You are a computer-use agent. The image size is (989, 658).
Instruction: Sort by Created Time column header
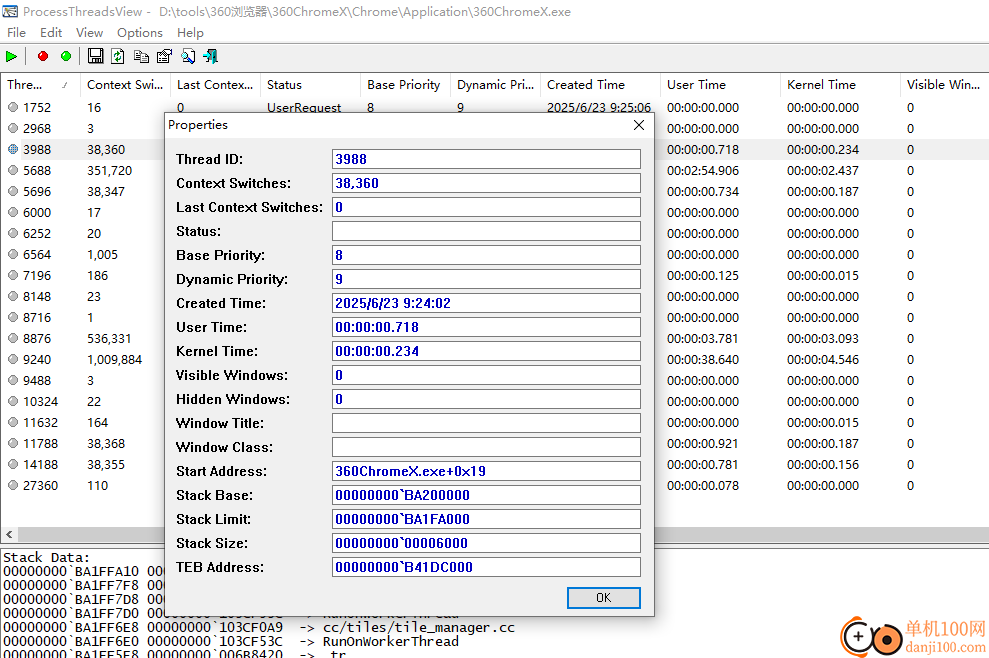[x=600, y=85]
